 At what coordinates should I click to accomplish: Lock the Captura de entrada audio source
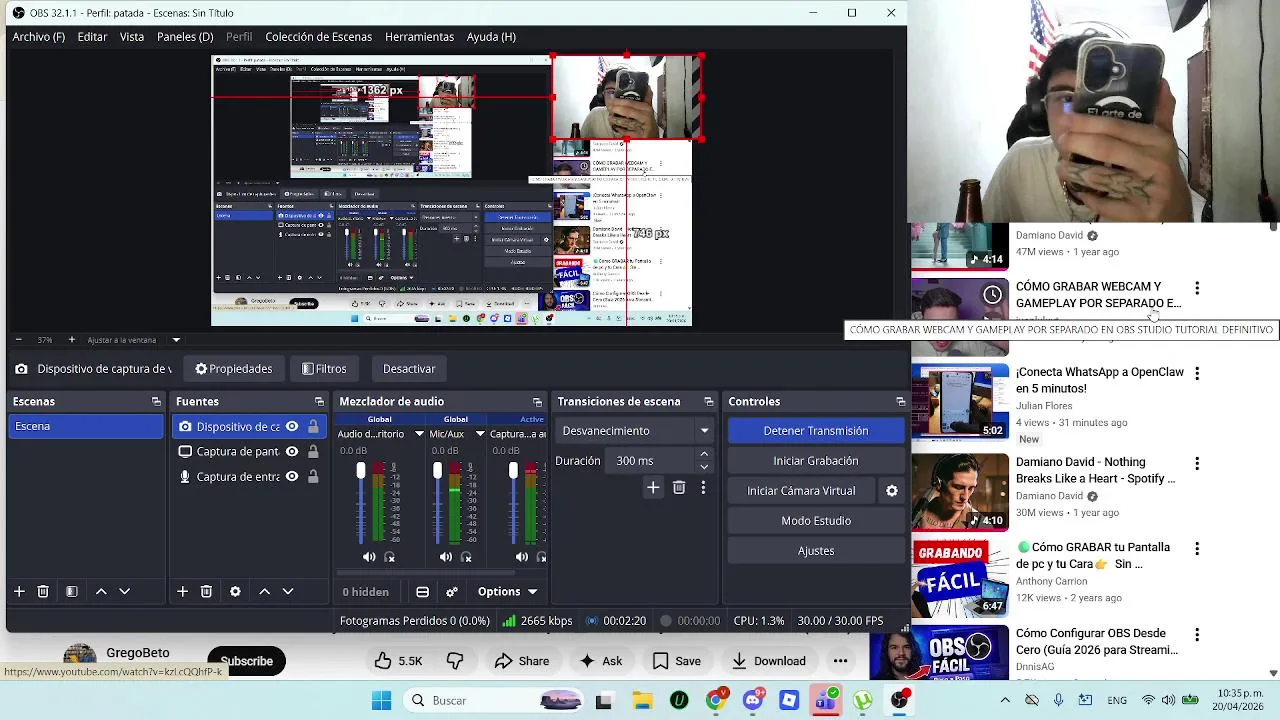coord(313,476)
